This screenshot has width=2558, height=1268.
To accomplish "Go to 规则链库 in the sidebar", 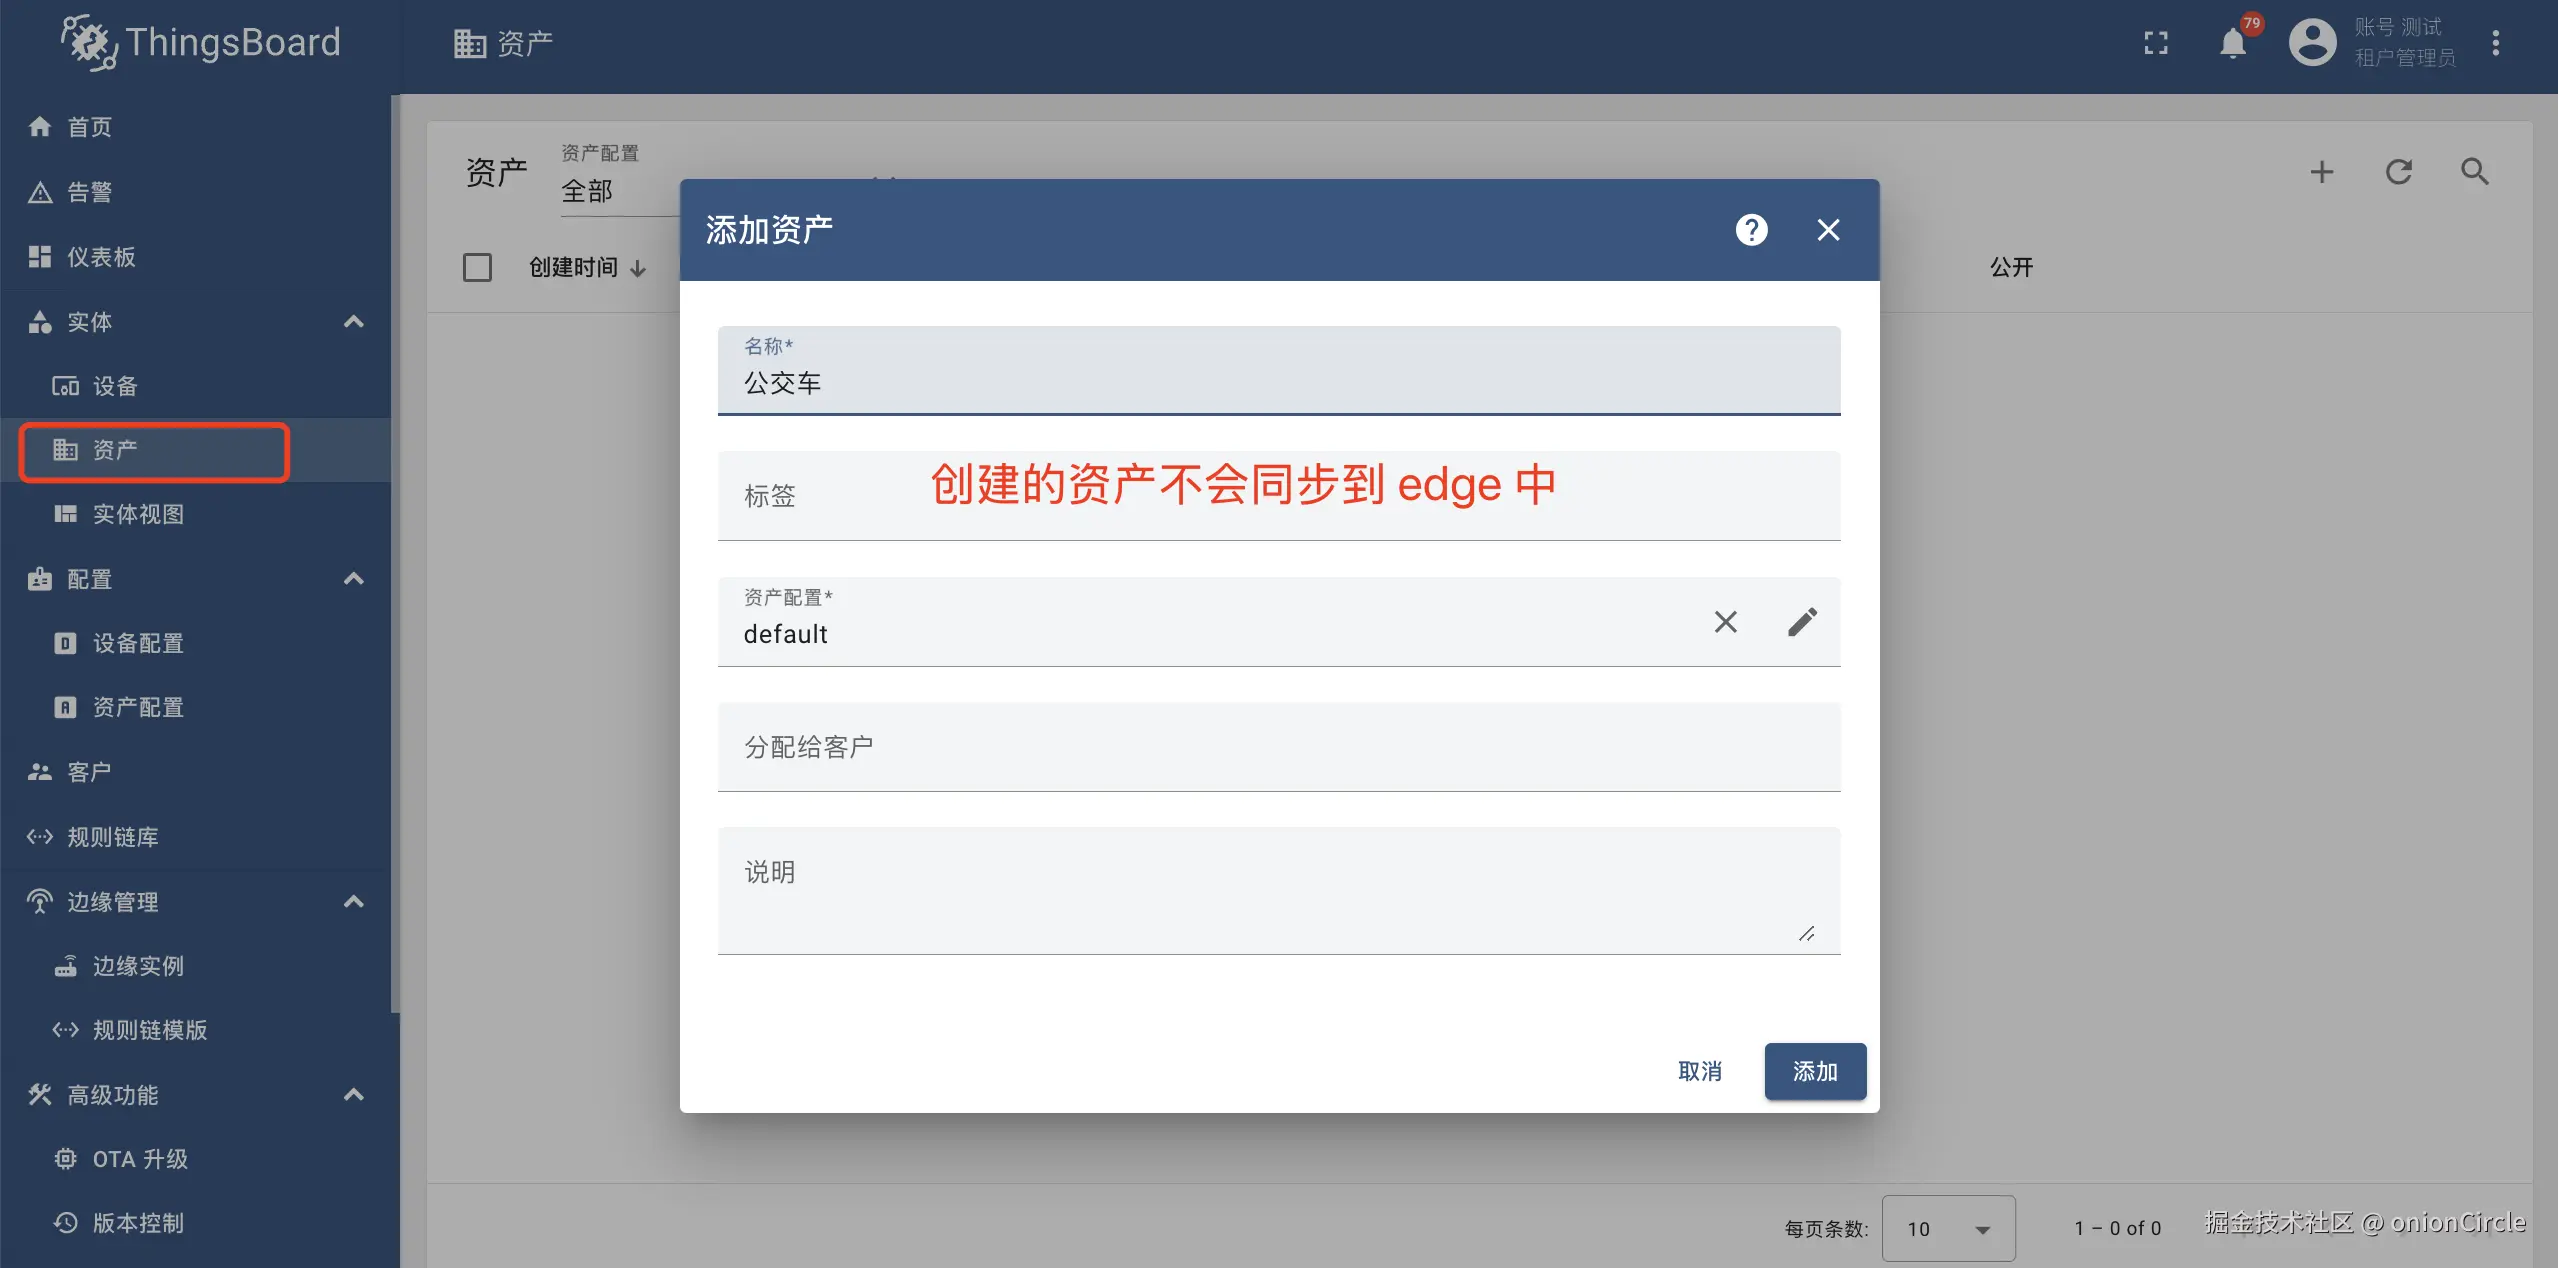I will (x=112, y=837).
